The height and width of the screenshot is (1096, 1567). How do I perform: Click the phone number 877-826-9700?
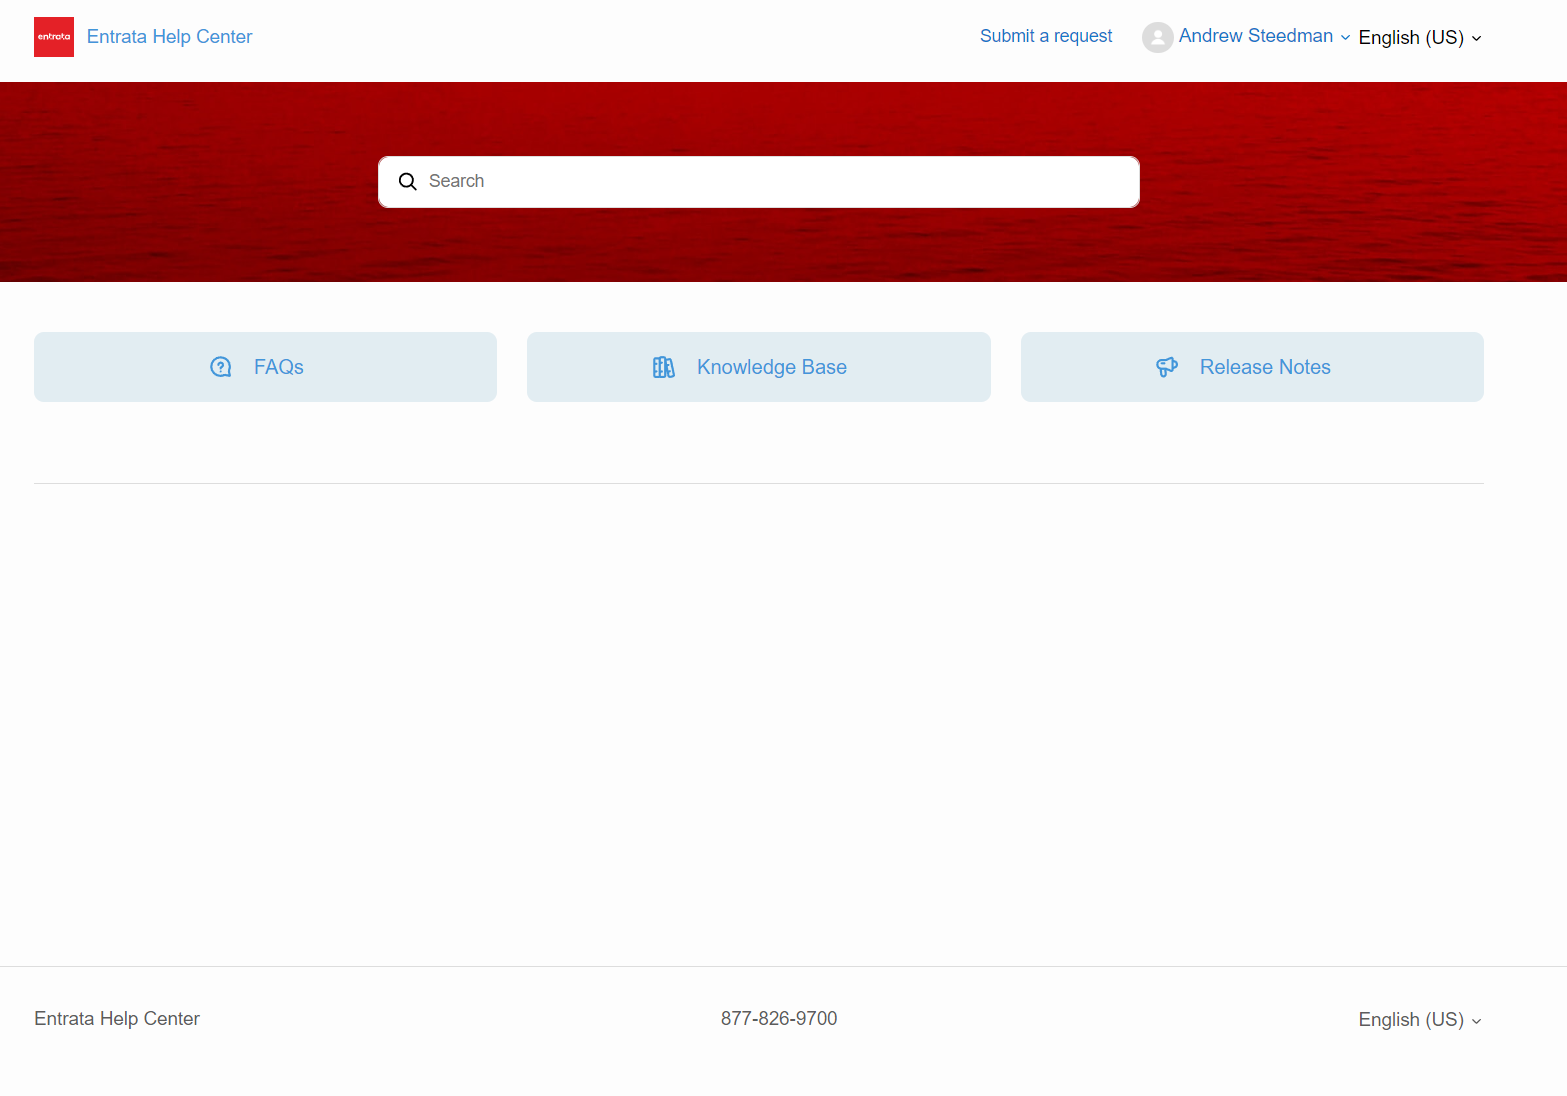tap(779, 1019)
